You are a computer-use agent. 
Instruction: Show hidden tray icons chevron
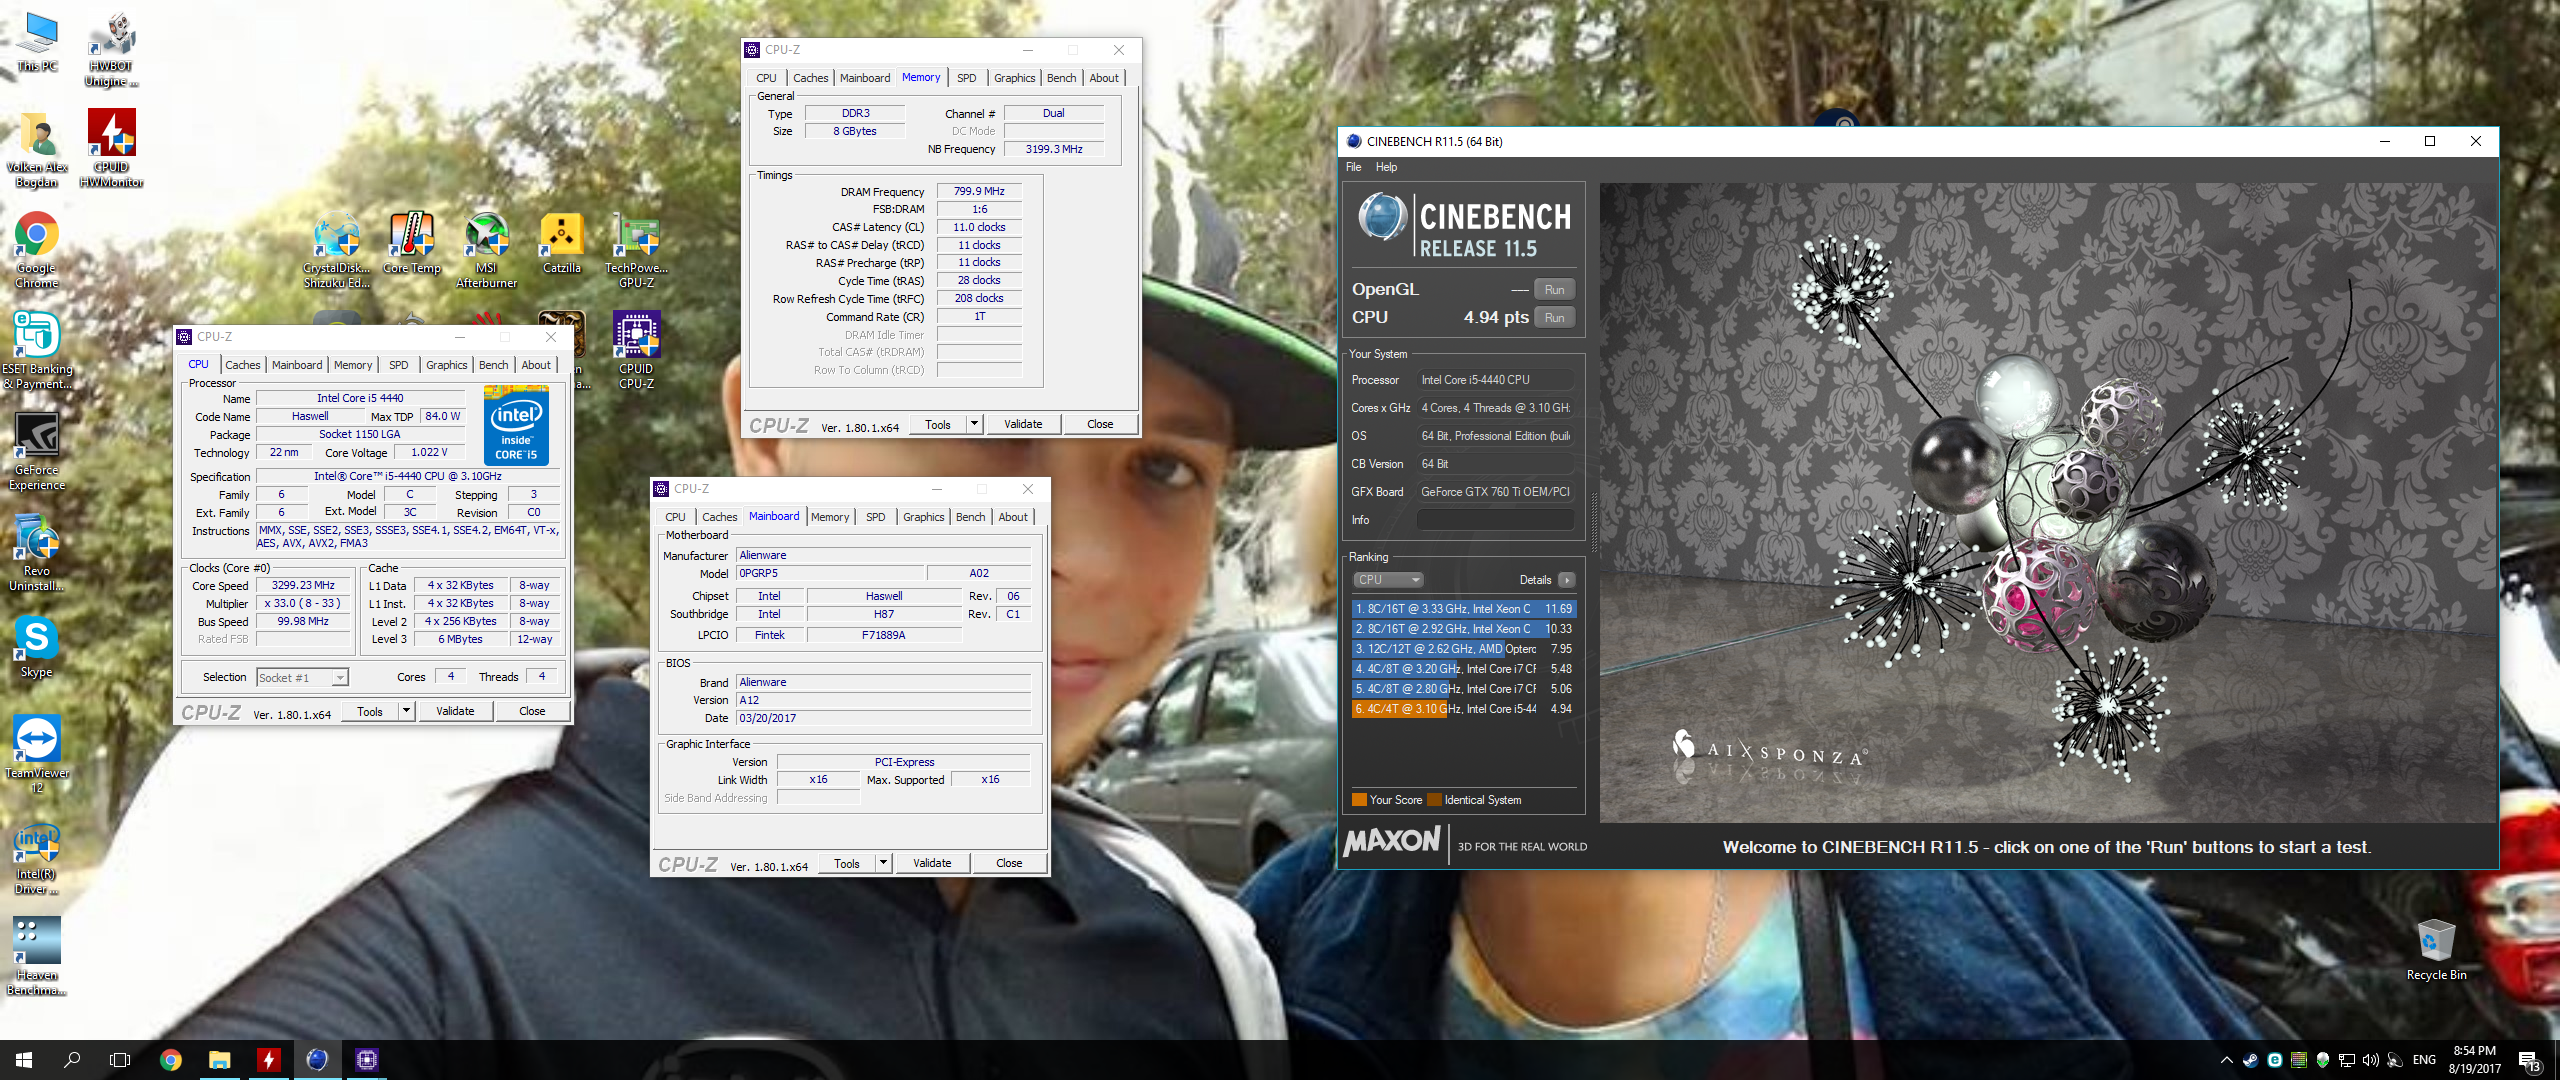click(2226, 1060)
